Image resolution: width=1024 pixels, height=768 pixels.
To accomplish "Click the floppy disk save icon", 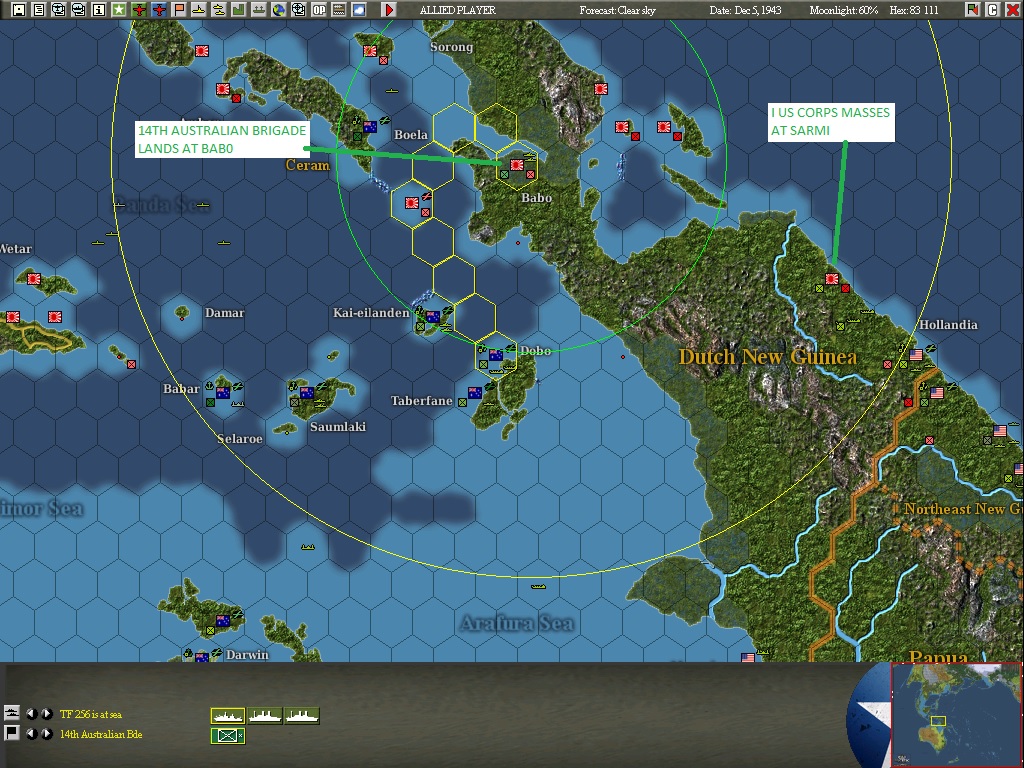I will (19, 10).
